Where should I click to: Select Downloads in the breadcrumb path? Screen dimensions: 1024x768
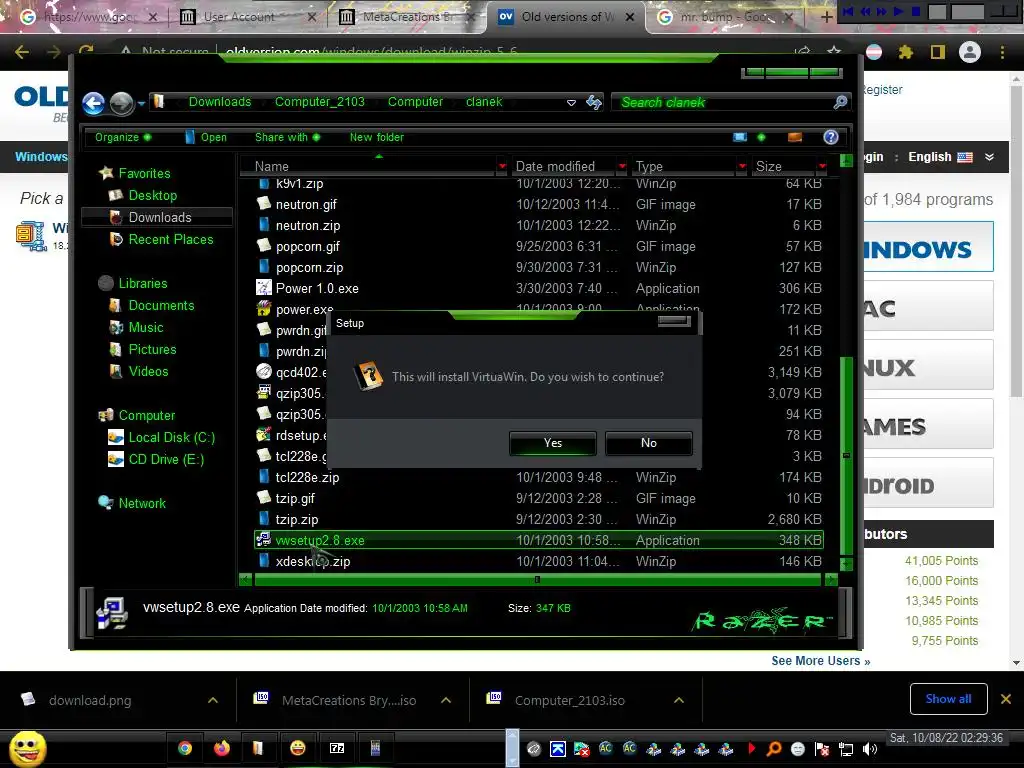tap(219, 102)
